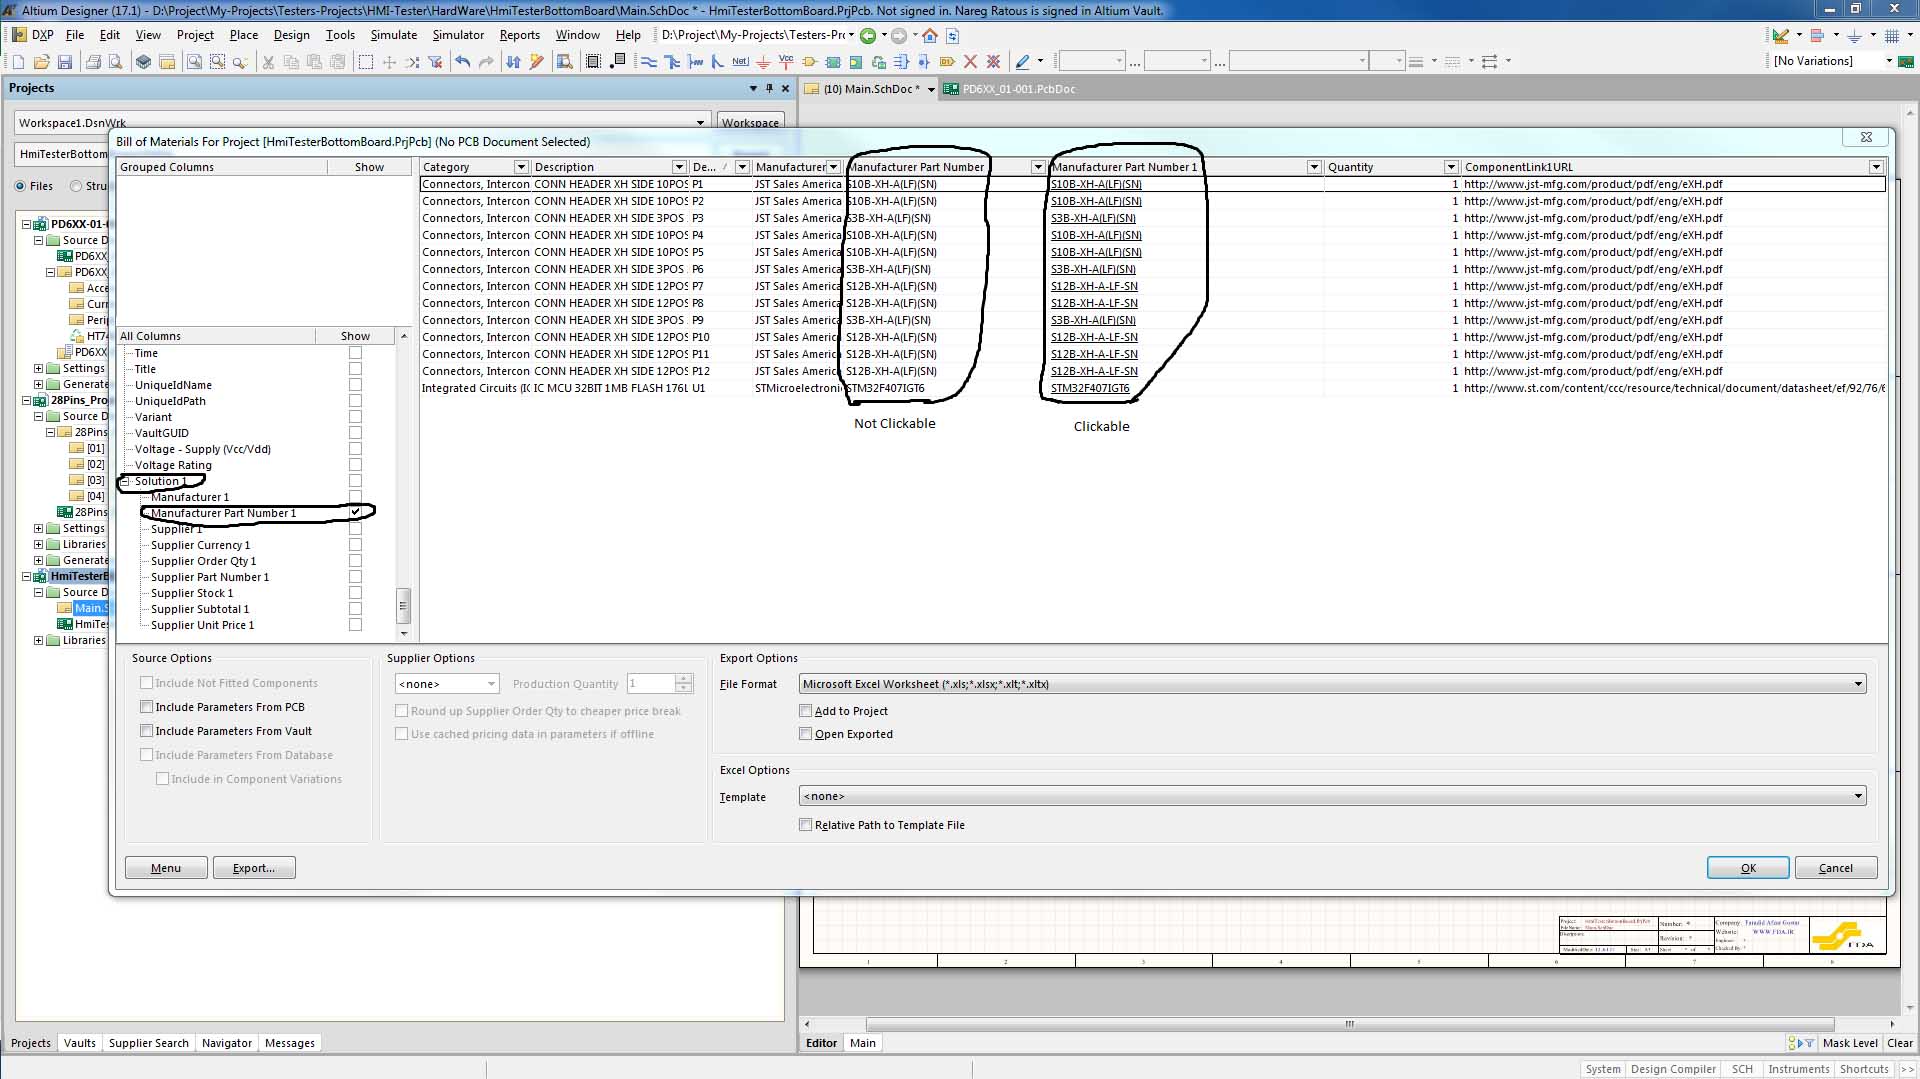Screen dimensions: 1920x1079
Task: Click the STM32F407IGT6 part number link
Action: click(1090, 388)
